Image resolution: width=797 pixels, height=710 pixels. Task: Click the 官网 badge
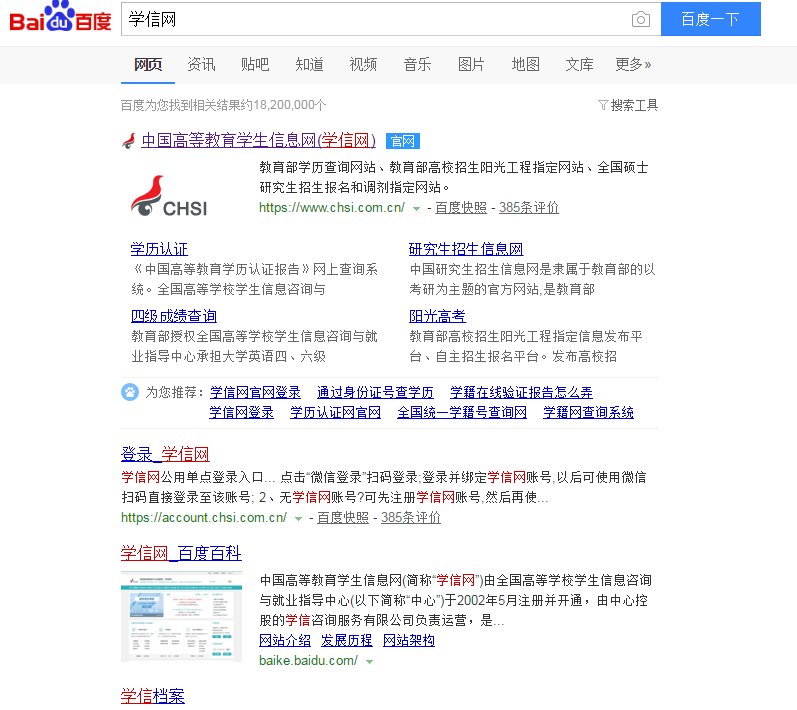click(403, 141)
